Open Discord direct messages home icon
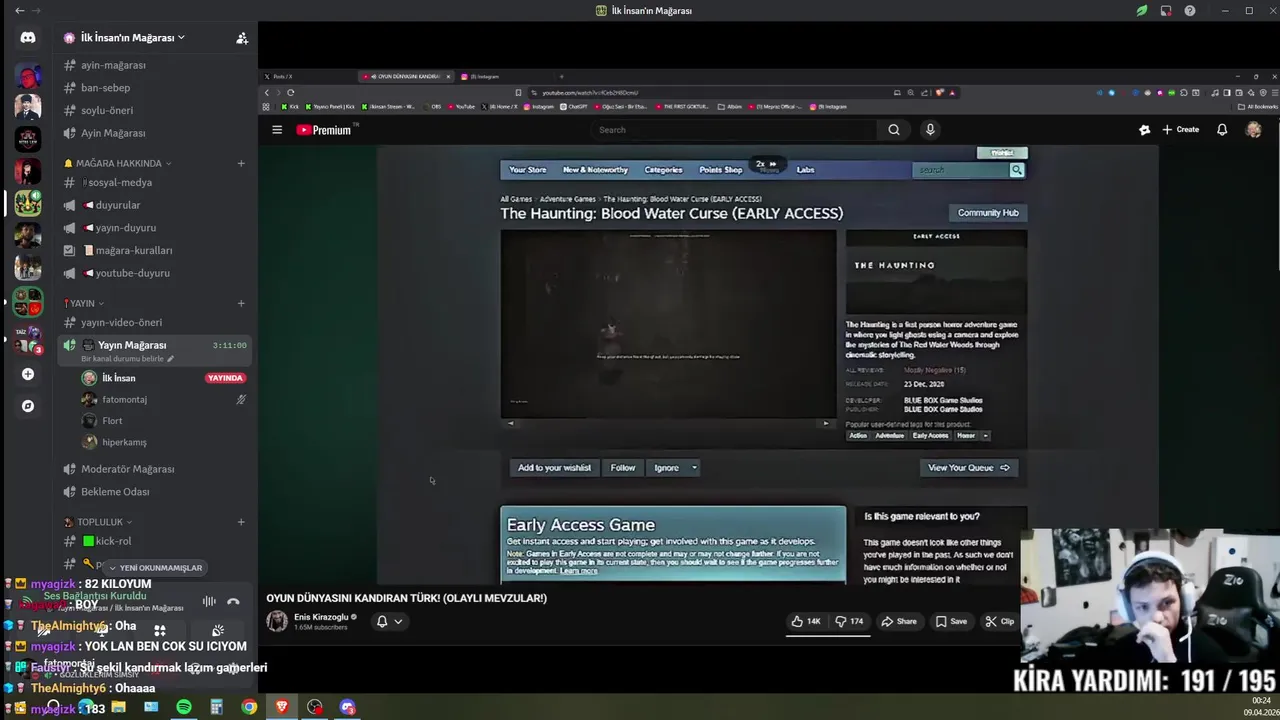The width and height of the screenshot is (1280, 720). click(28, 37)
